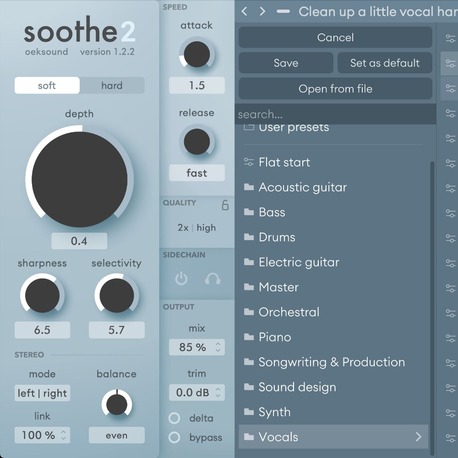This screenshot has height=458, width=458.
Task: Click the release knob
Action: click(x=197, y=142)
